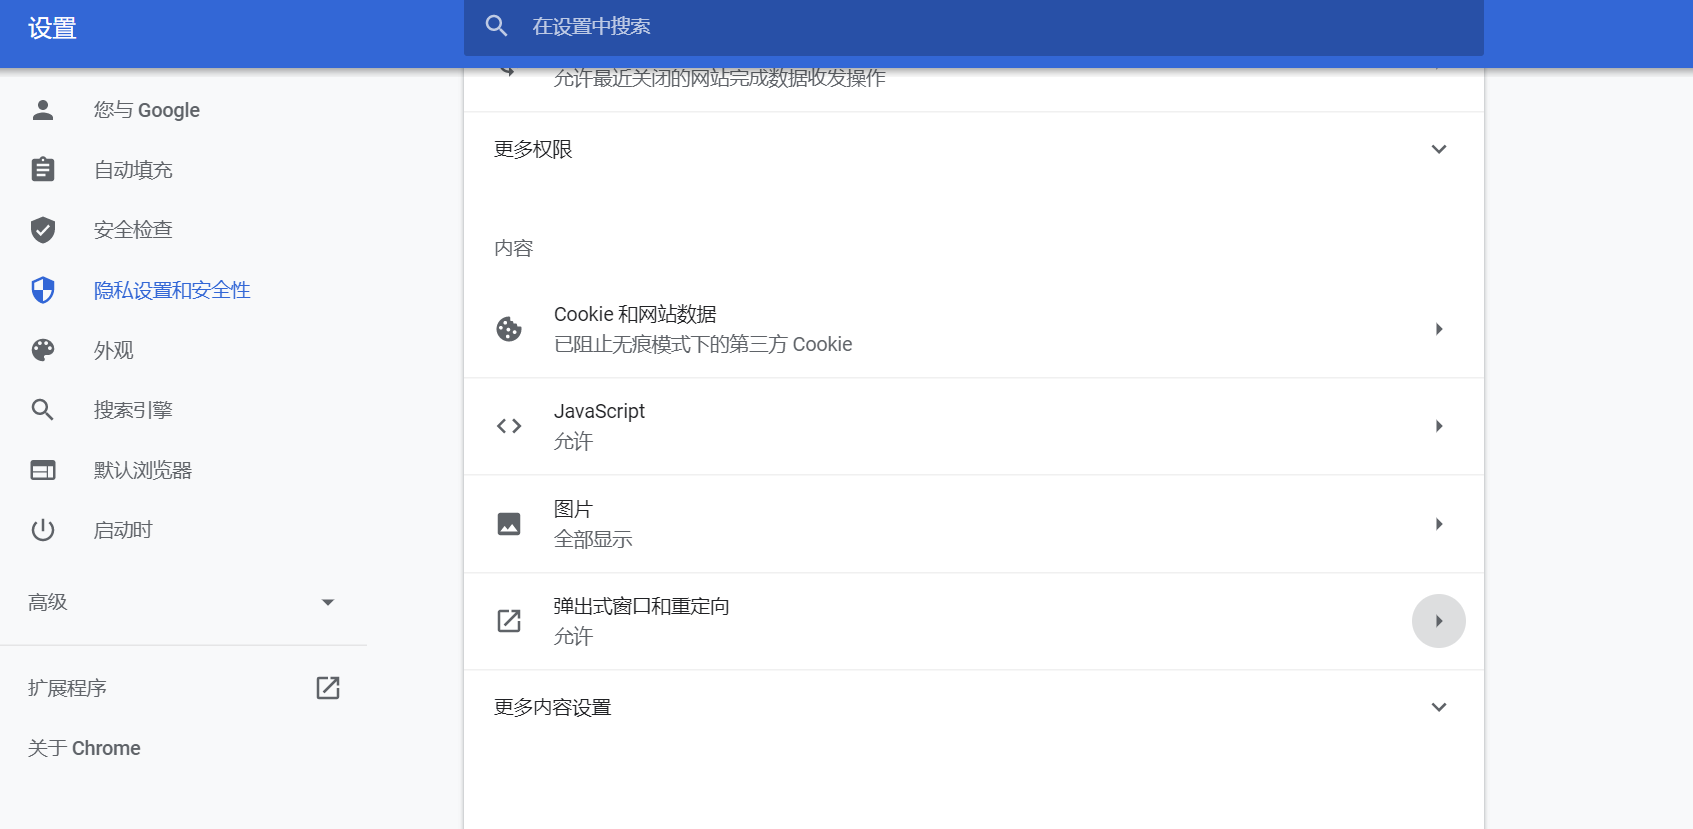Expand the 更多权限 section
Viewport: 1693px width, 829px height.
(x=1438, y=149)
